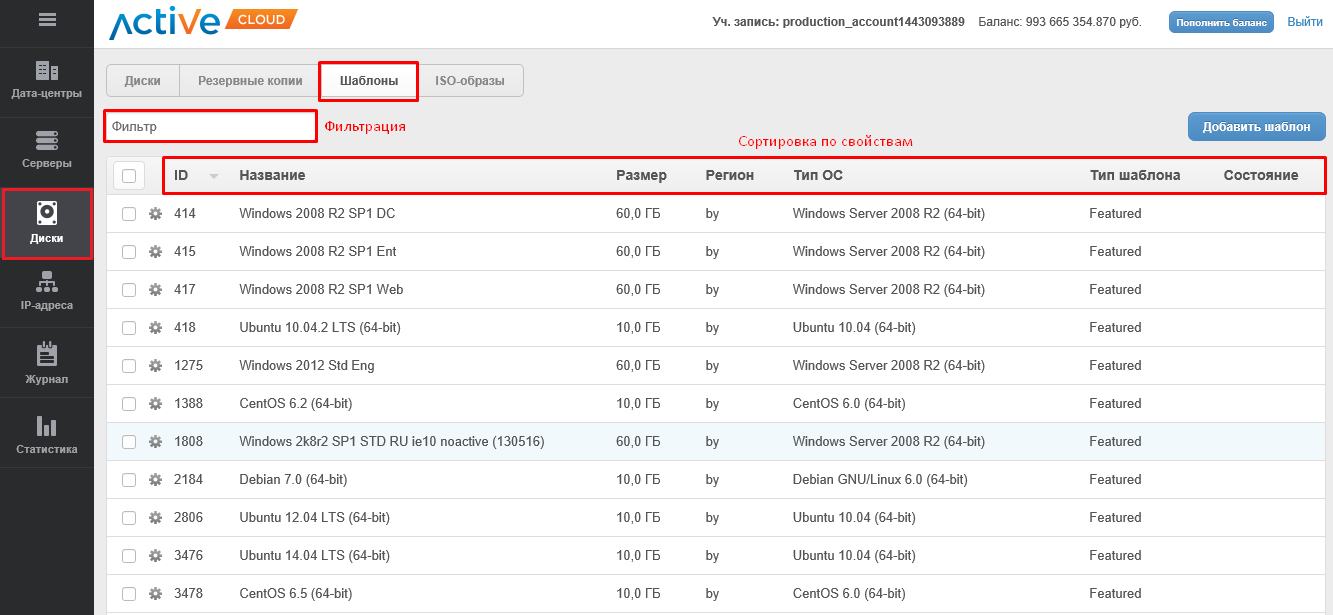This screenshot has width=1333, height=615.
Task: Click gear icon for template 414
Action: [155, 213]
